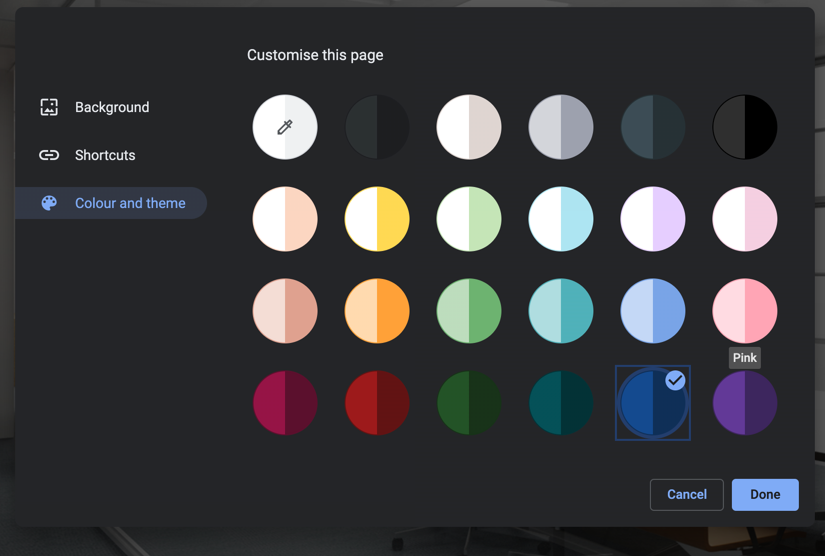Choose the black theme swatch
Screen dimensions: 825x556
[745, 127]
